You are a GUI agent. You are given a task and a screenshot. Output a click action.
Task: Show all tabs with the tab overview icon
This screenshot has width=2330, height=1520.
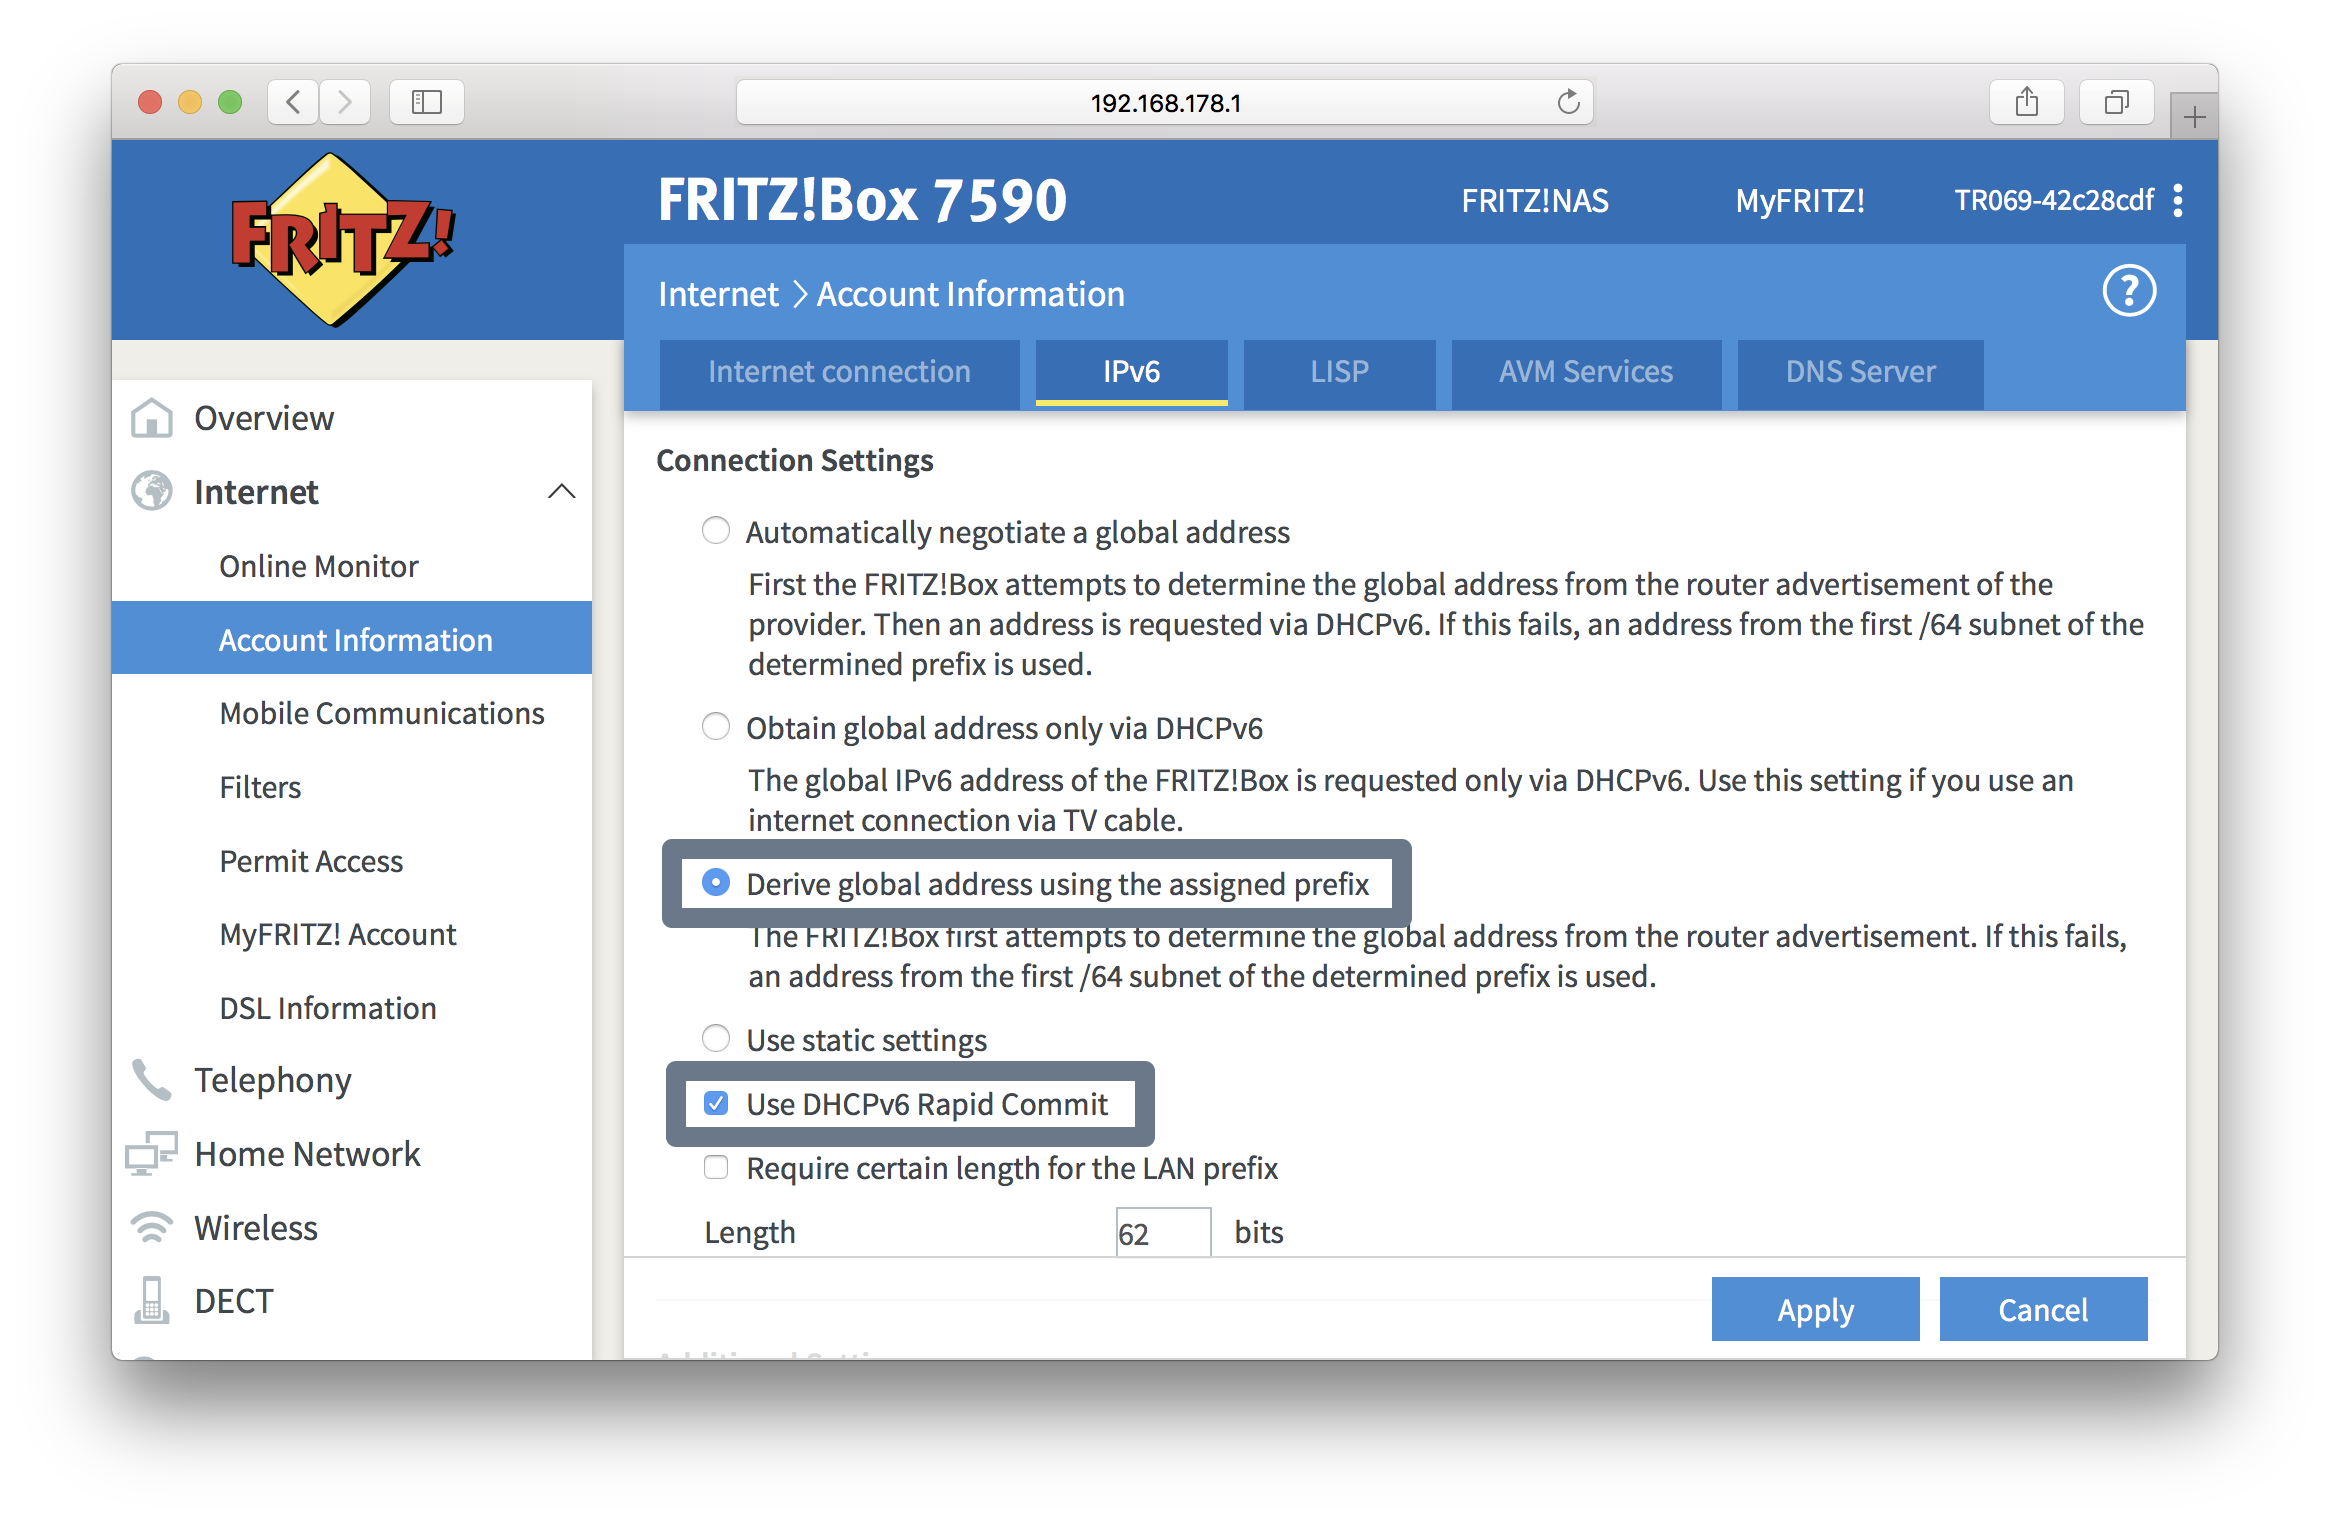pos(2117,102)
